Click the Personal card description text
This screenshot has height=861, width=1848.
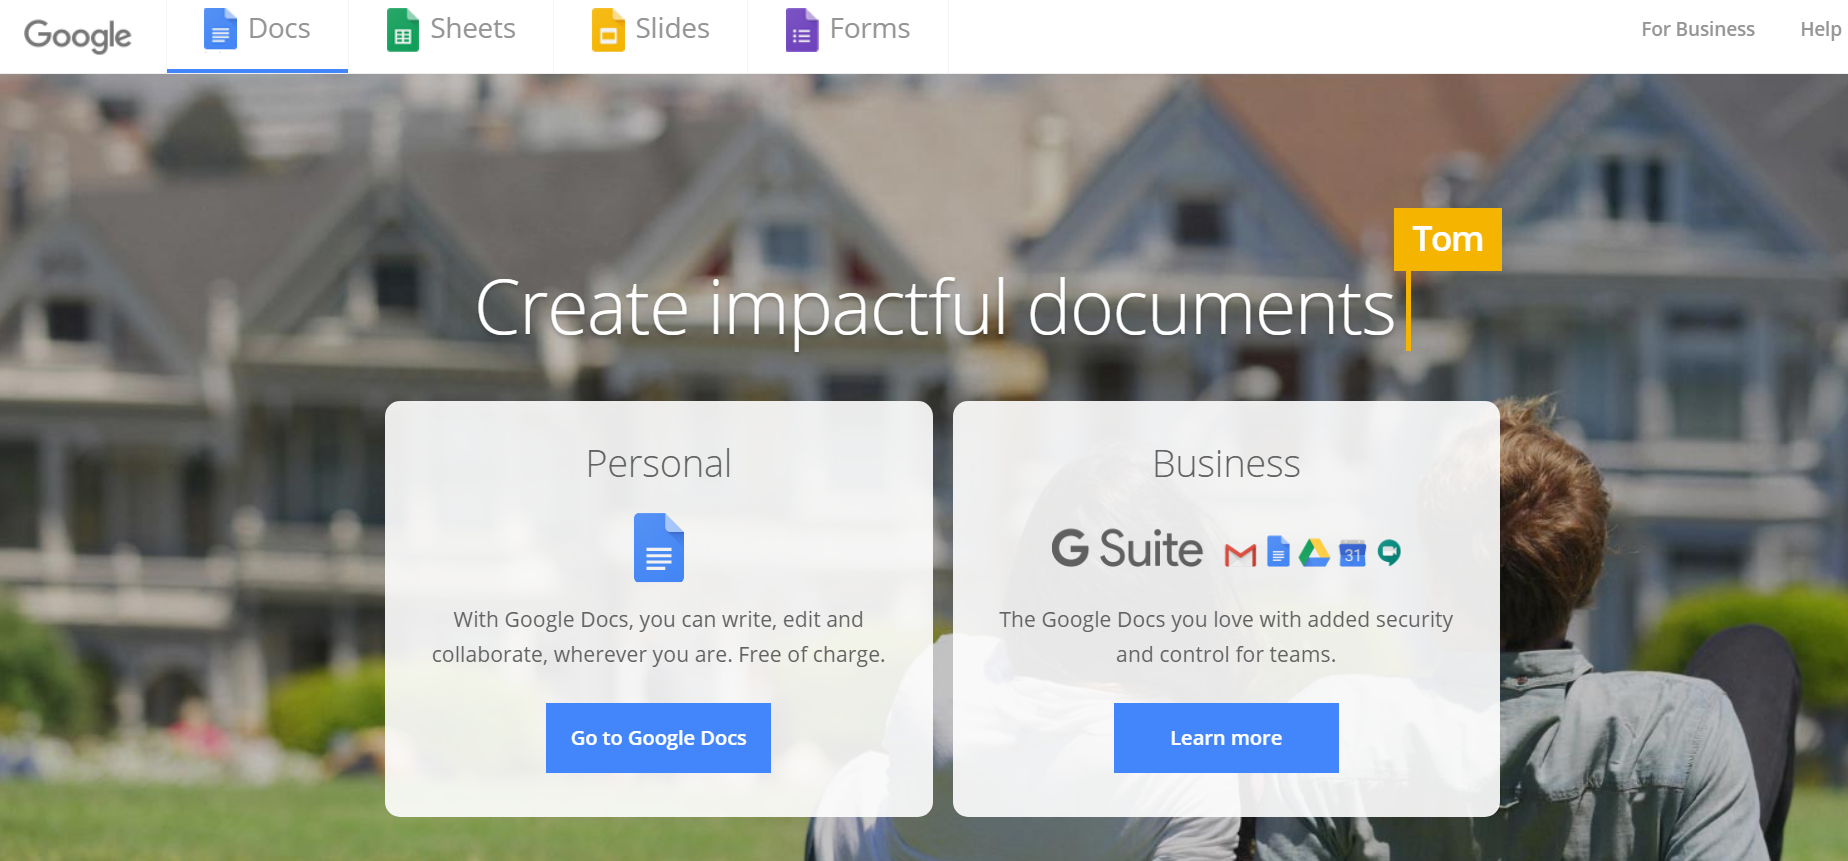658,637
